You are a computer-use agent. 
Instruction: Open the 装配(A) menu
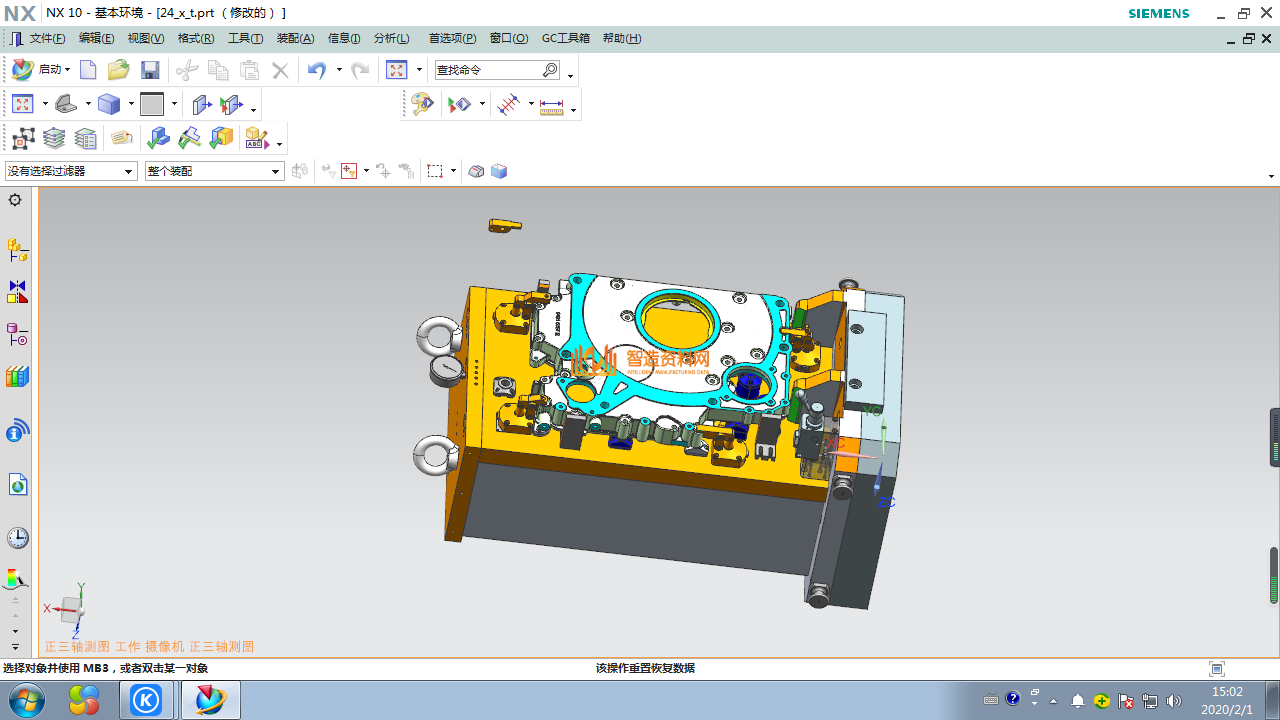click(295, 38)
